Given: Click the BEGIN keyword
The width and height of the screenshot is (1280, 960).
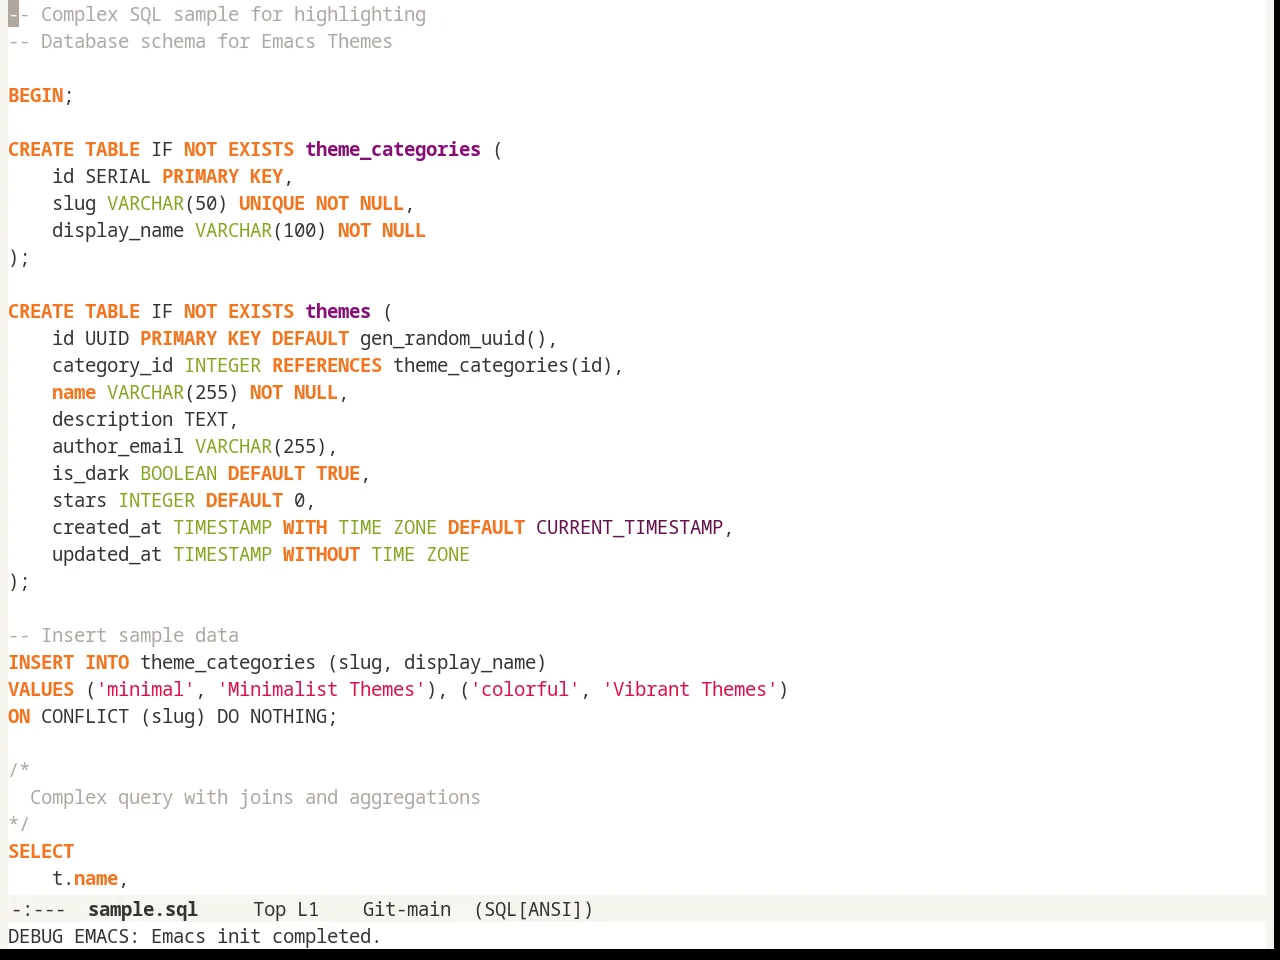Looking at the screenshot, I should click(36, 96).
